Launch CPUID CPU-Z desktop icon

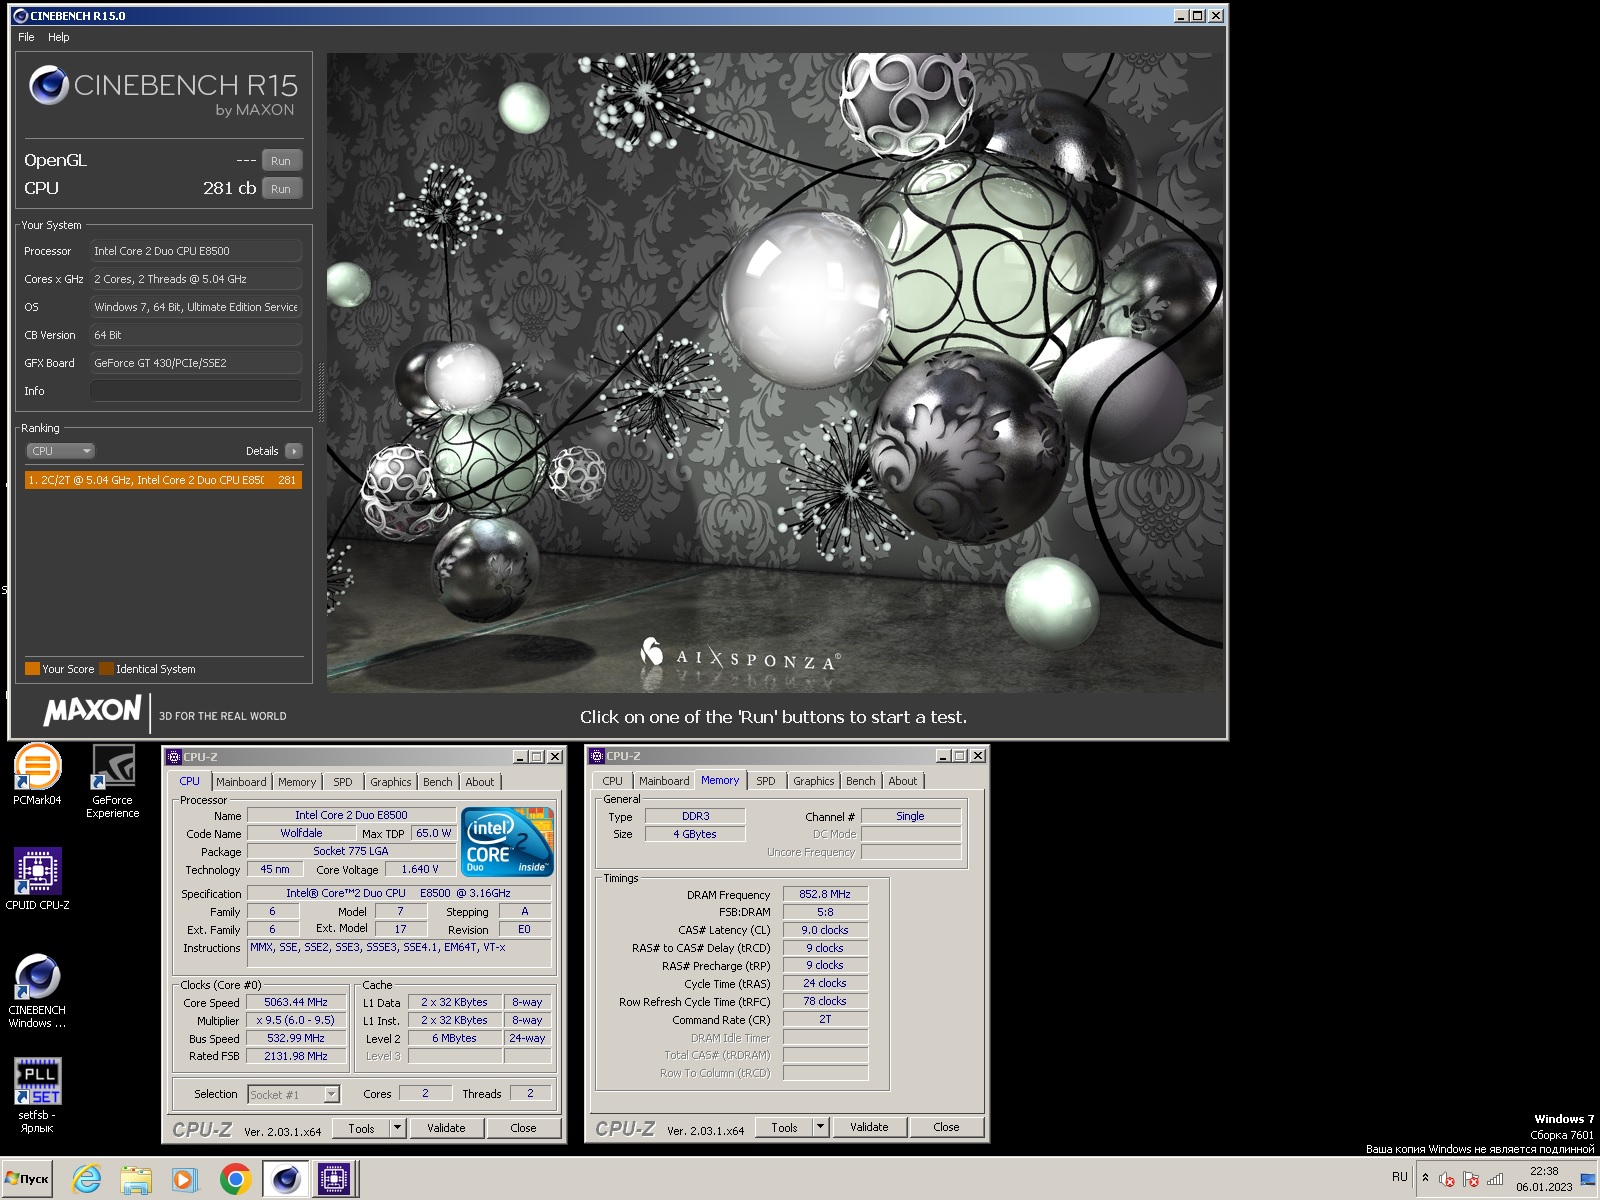pos(38,879)
